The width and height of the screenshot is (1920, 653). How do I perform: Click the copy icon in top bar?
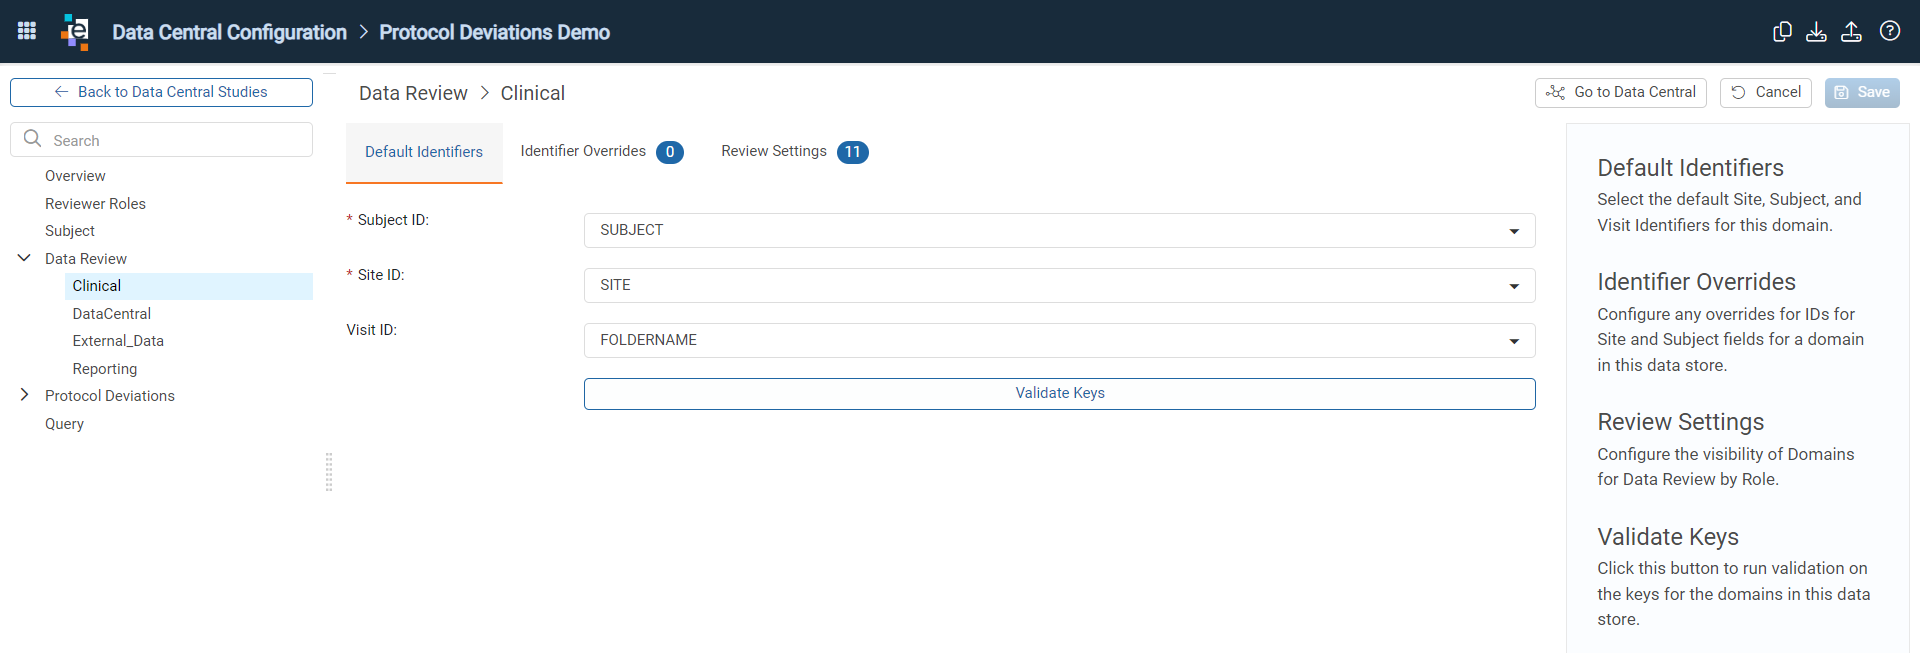point(1782,31)
